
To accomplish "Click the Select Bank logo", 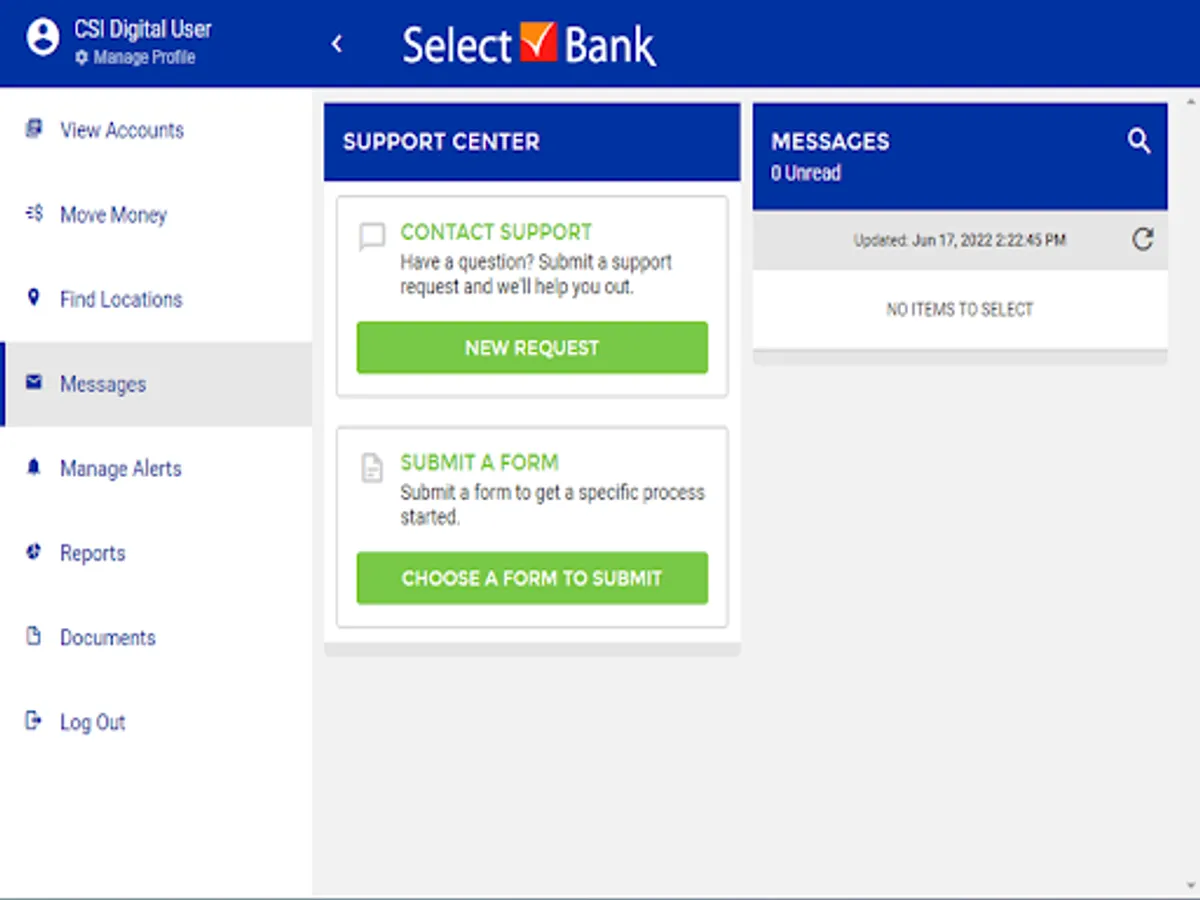I will (x=529, y=45).
